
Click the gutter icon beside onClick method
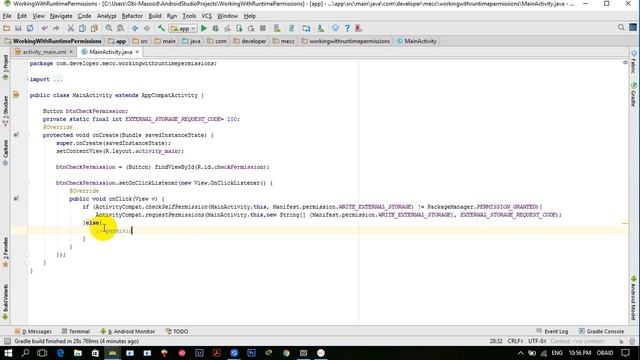[x=16, y=198]
